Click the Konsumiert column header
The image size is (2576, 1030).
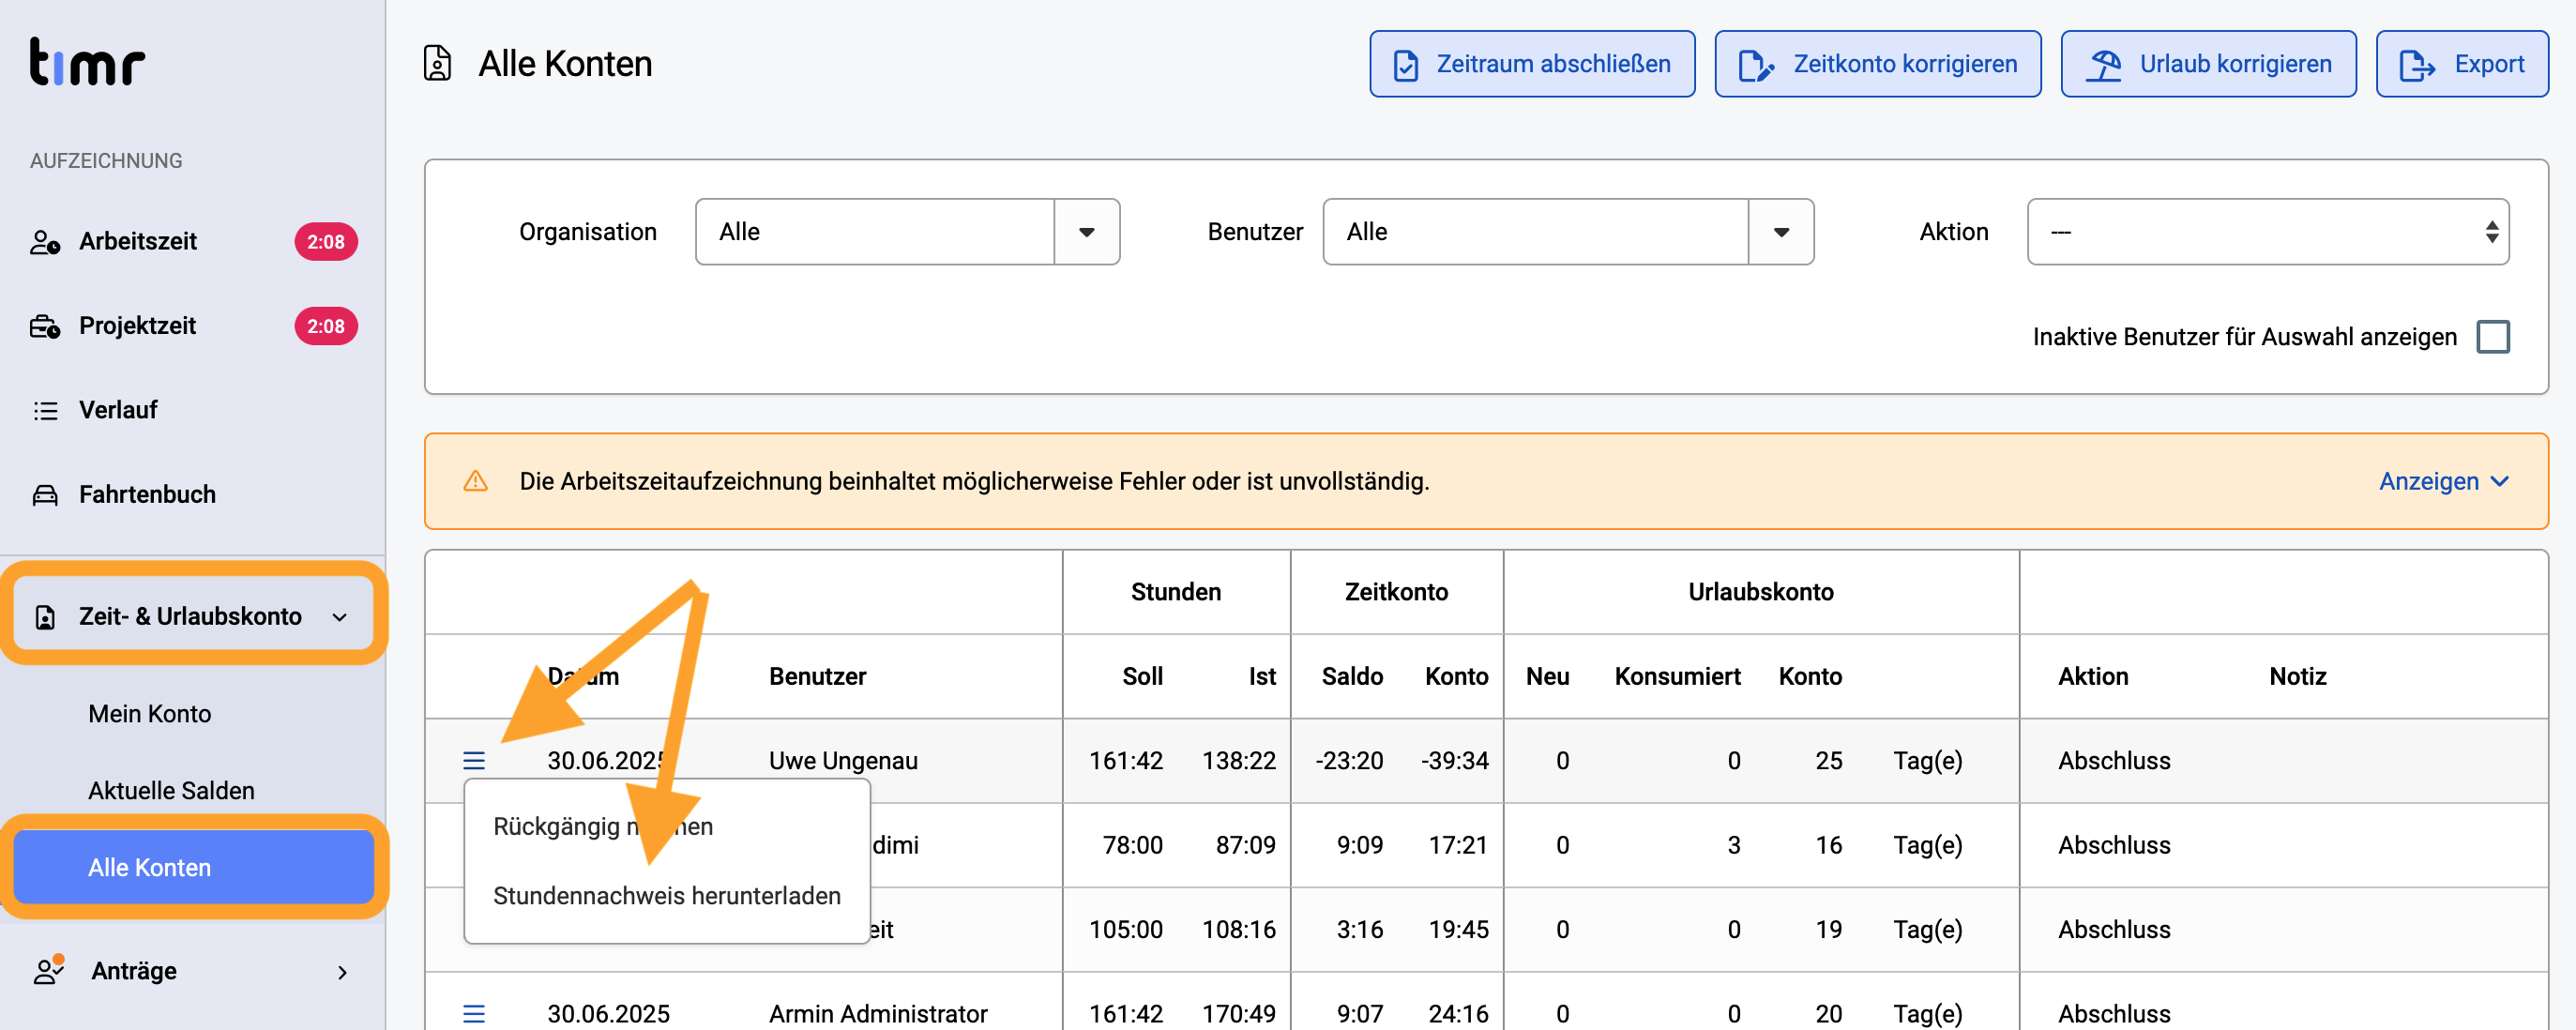tap(1677, 677)
